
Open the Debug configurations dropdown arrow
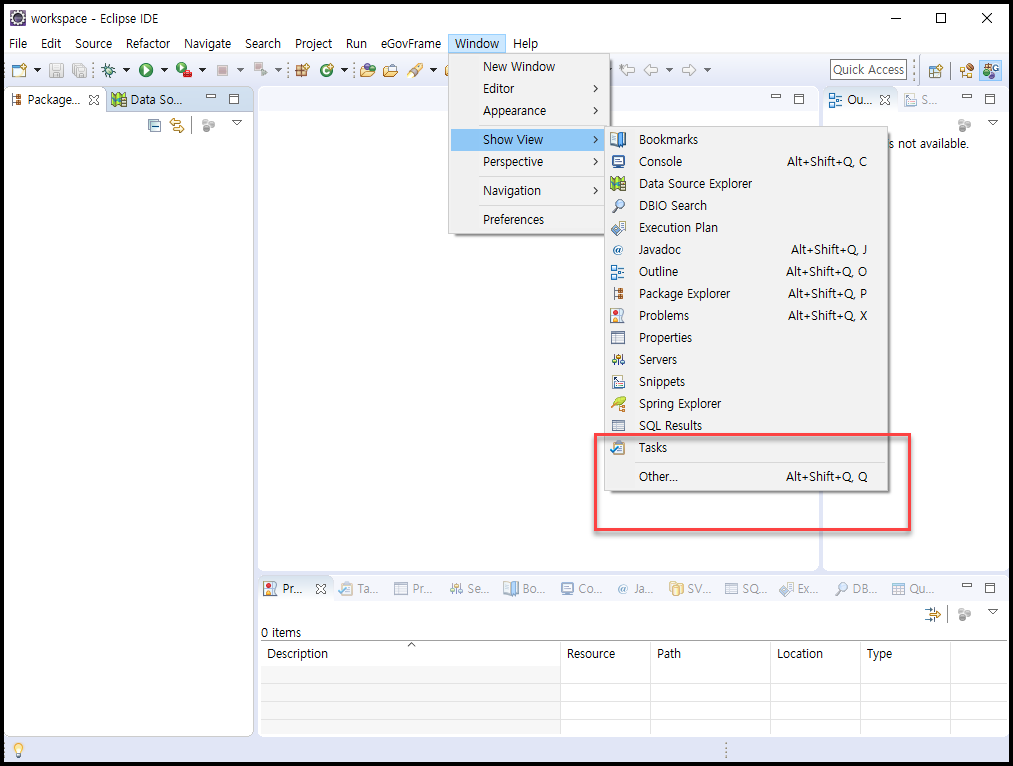[126, 70]
